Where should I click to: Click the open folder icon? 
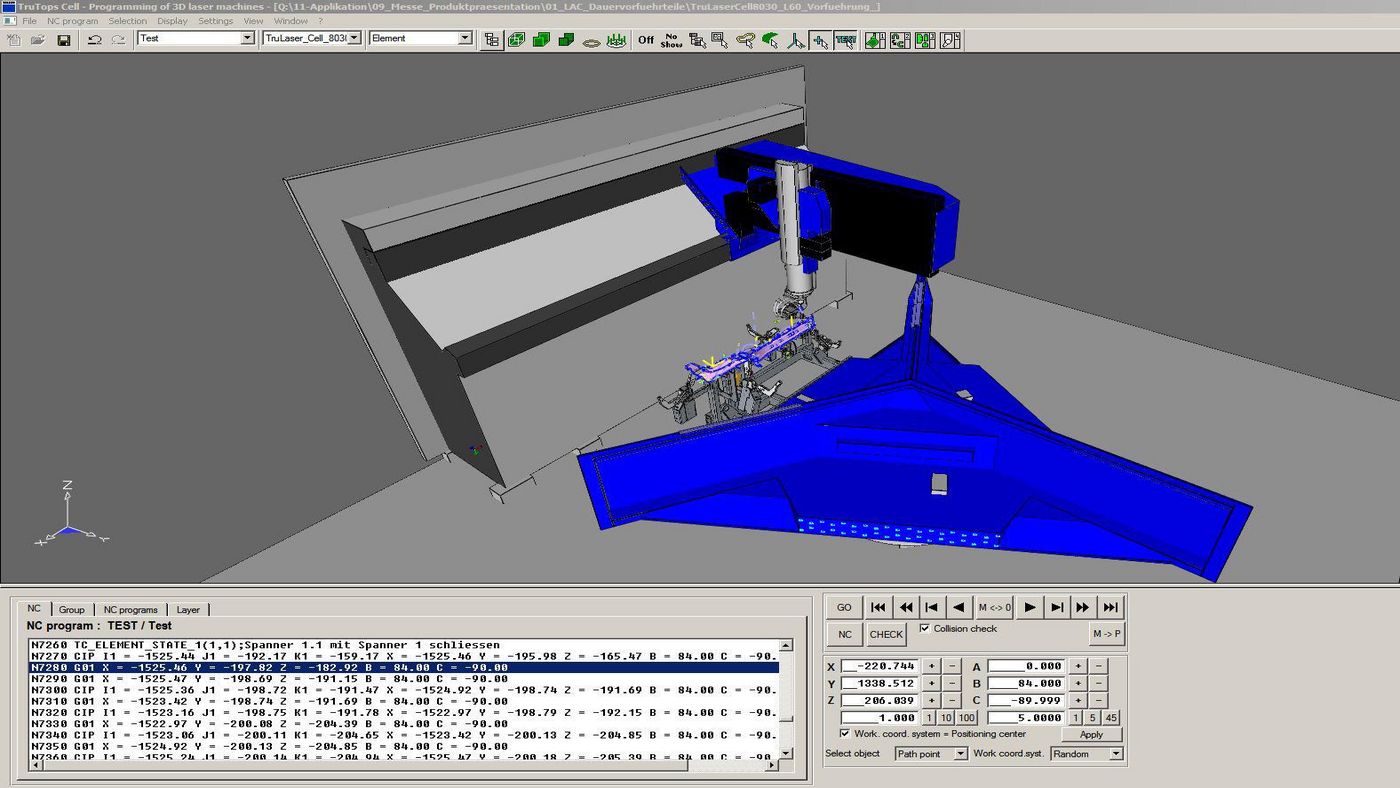click(x=38, y=40)
